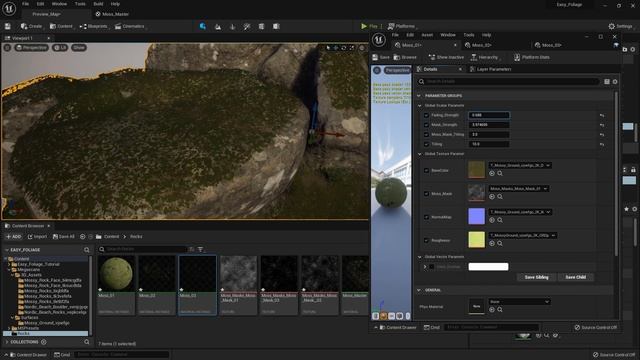Click the white vector color swatch
The image size is (640, 360).
click(489, 267)
